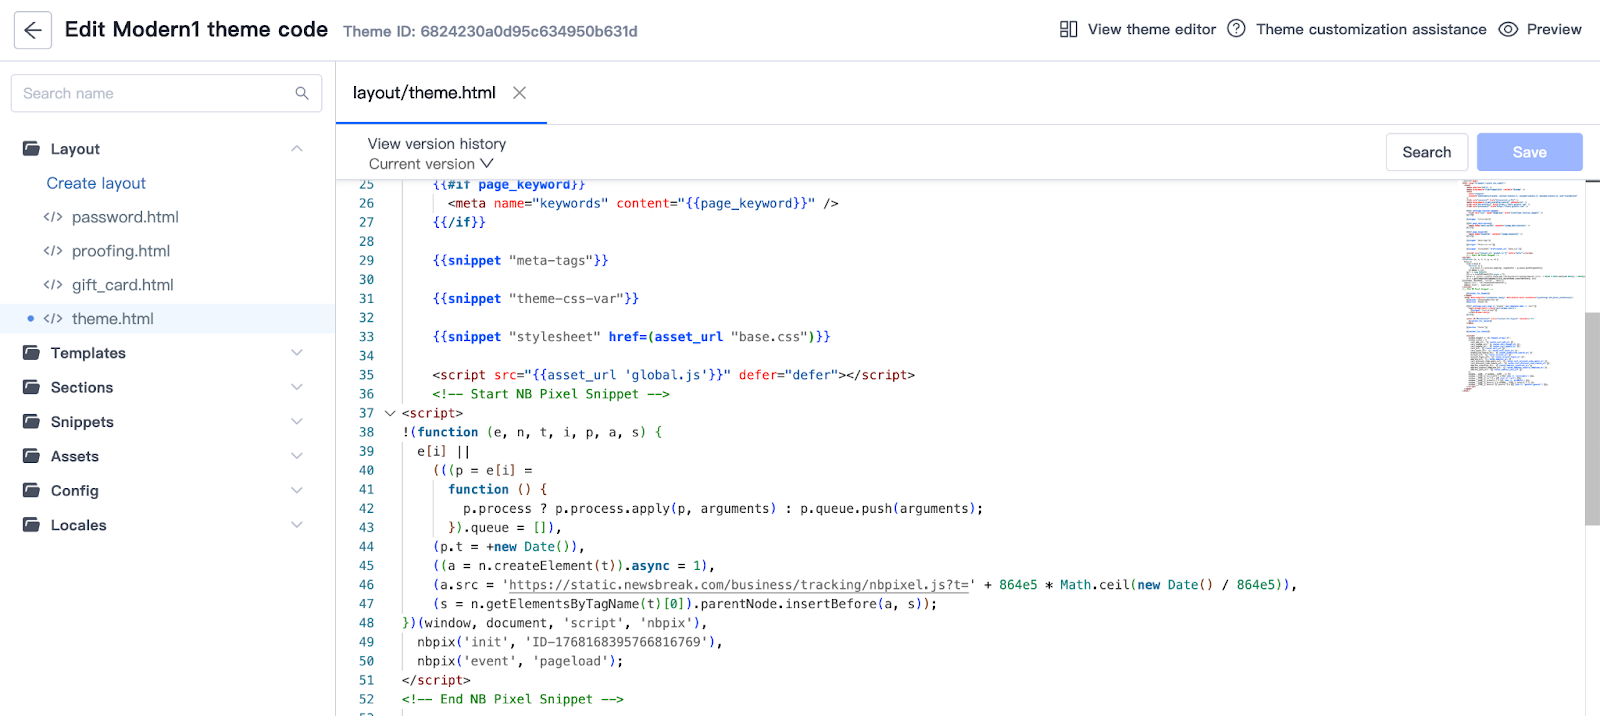Expand the Templates folder chevron

pyautogui.click(x=297, y=353)
